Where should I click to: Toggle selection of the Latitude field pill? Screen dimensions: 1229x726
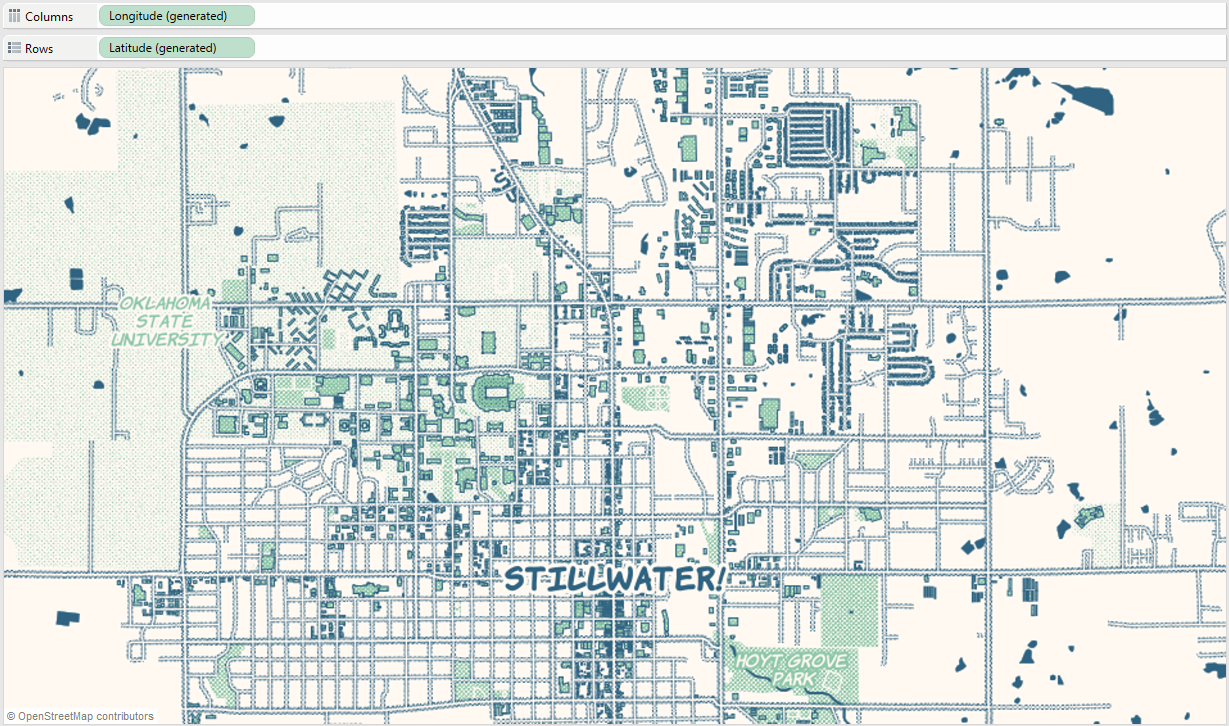tap(176, 47)
